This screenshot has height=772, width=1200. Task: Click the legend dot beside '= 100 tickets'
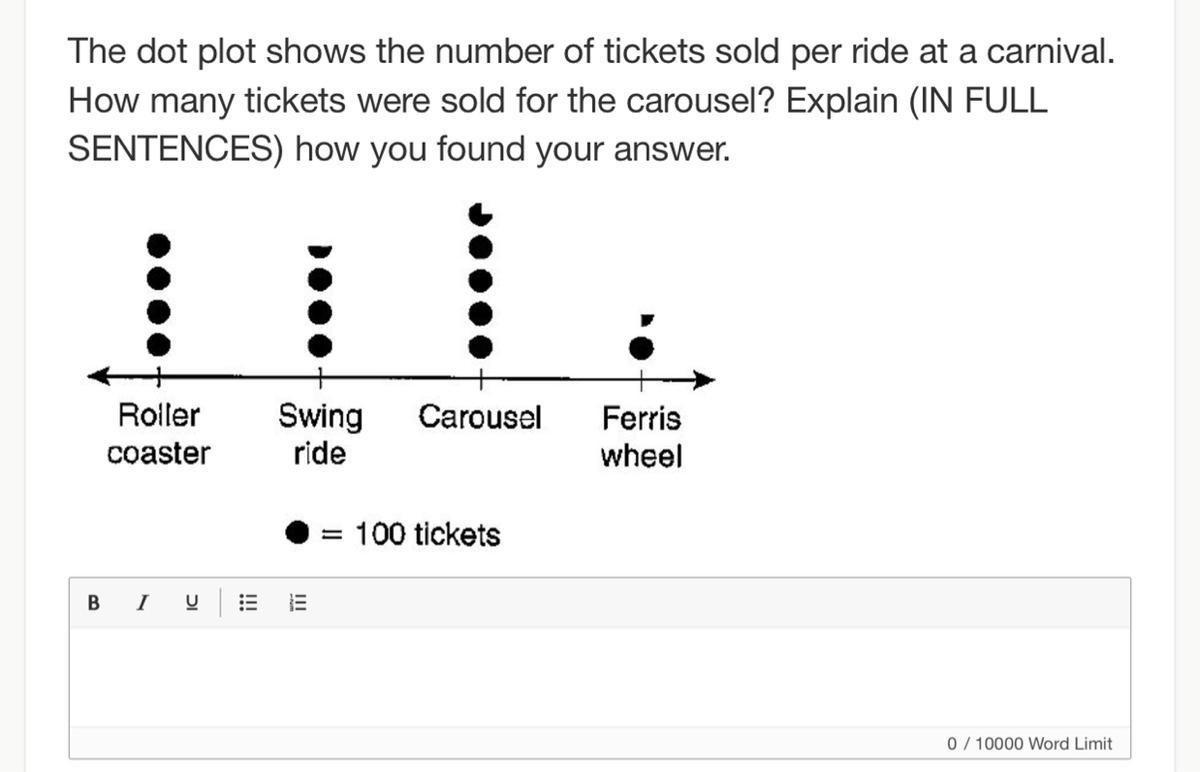tap(298, 533)
